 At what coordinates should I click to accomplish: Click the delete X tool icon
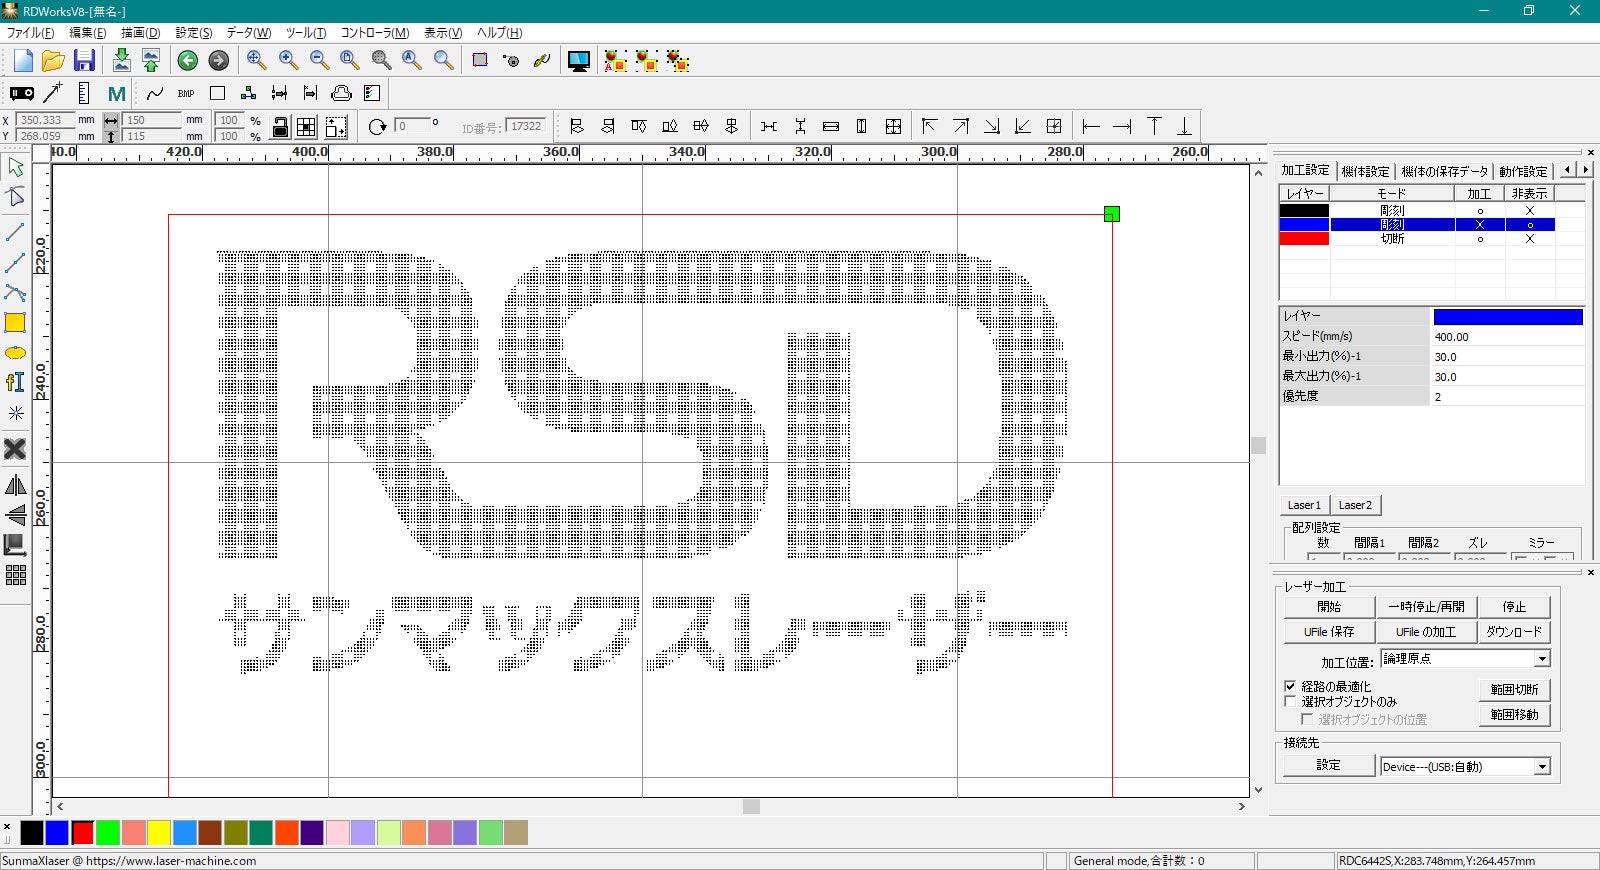click(x=15, y=449)
